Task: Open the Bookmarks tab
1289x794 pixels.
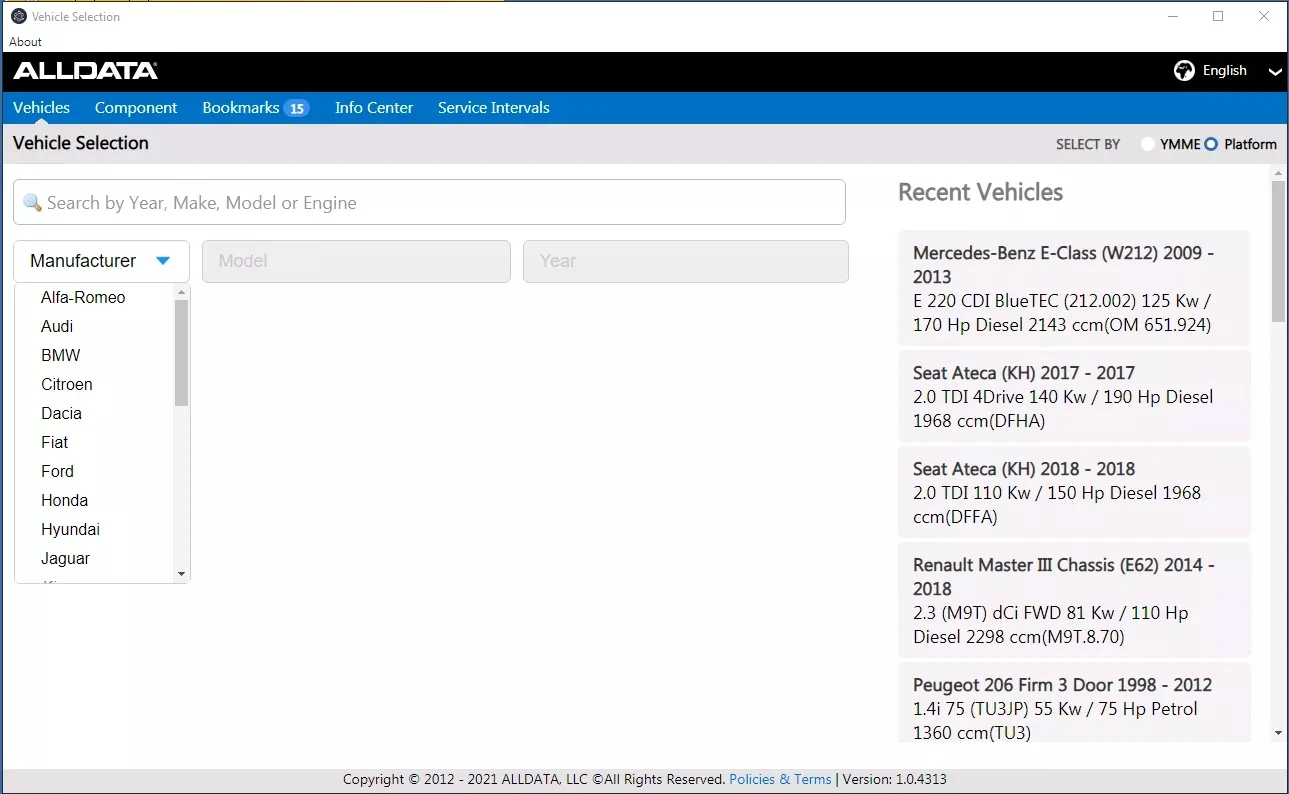Action: (x=240, y=108)
